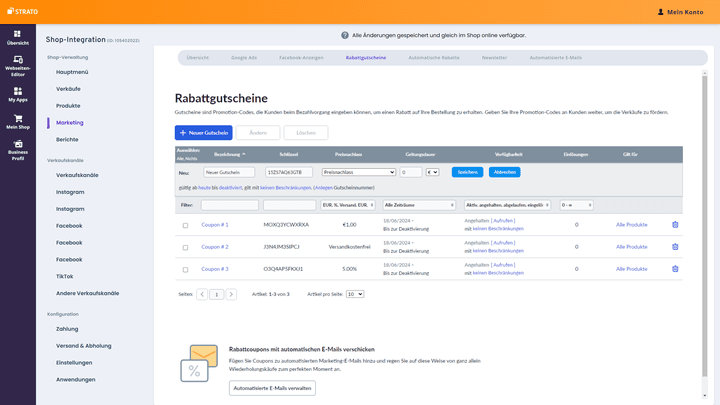Viewport: 720px width, 405px height.
Task: Open Verkäufe in the sidebar
Action: pos(68,89)
